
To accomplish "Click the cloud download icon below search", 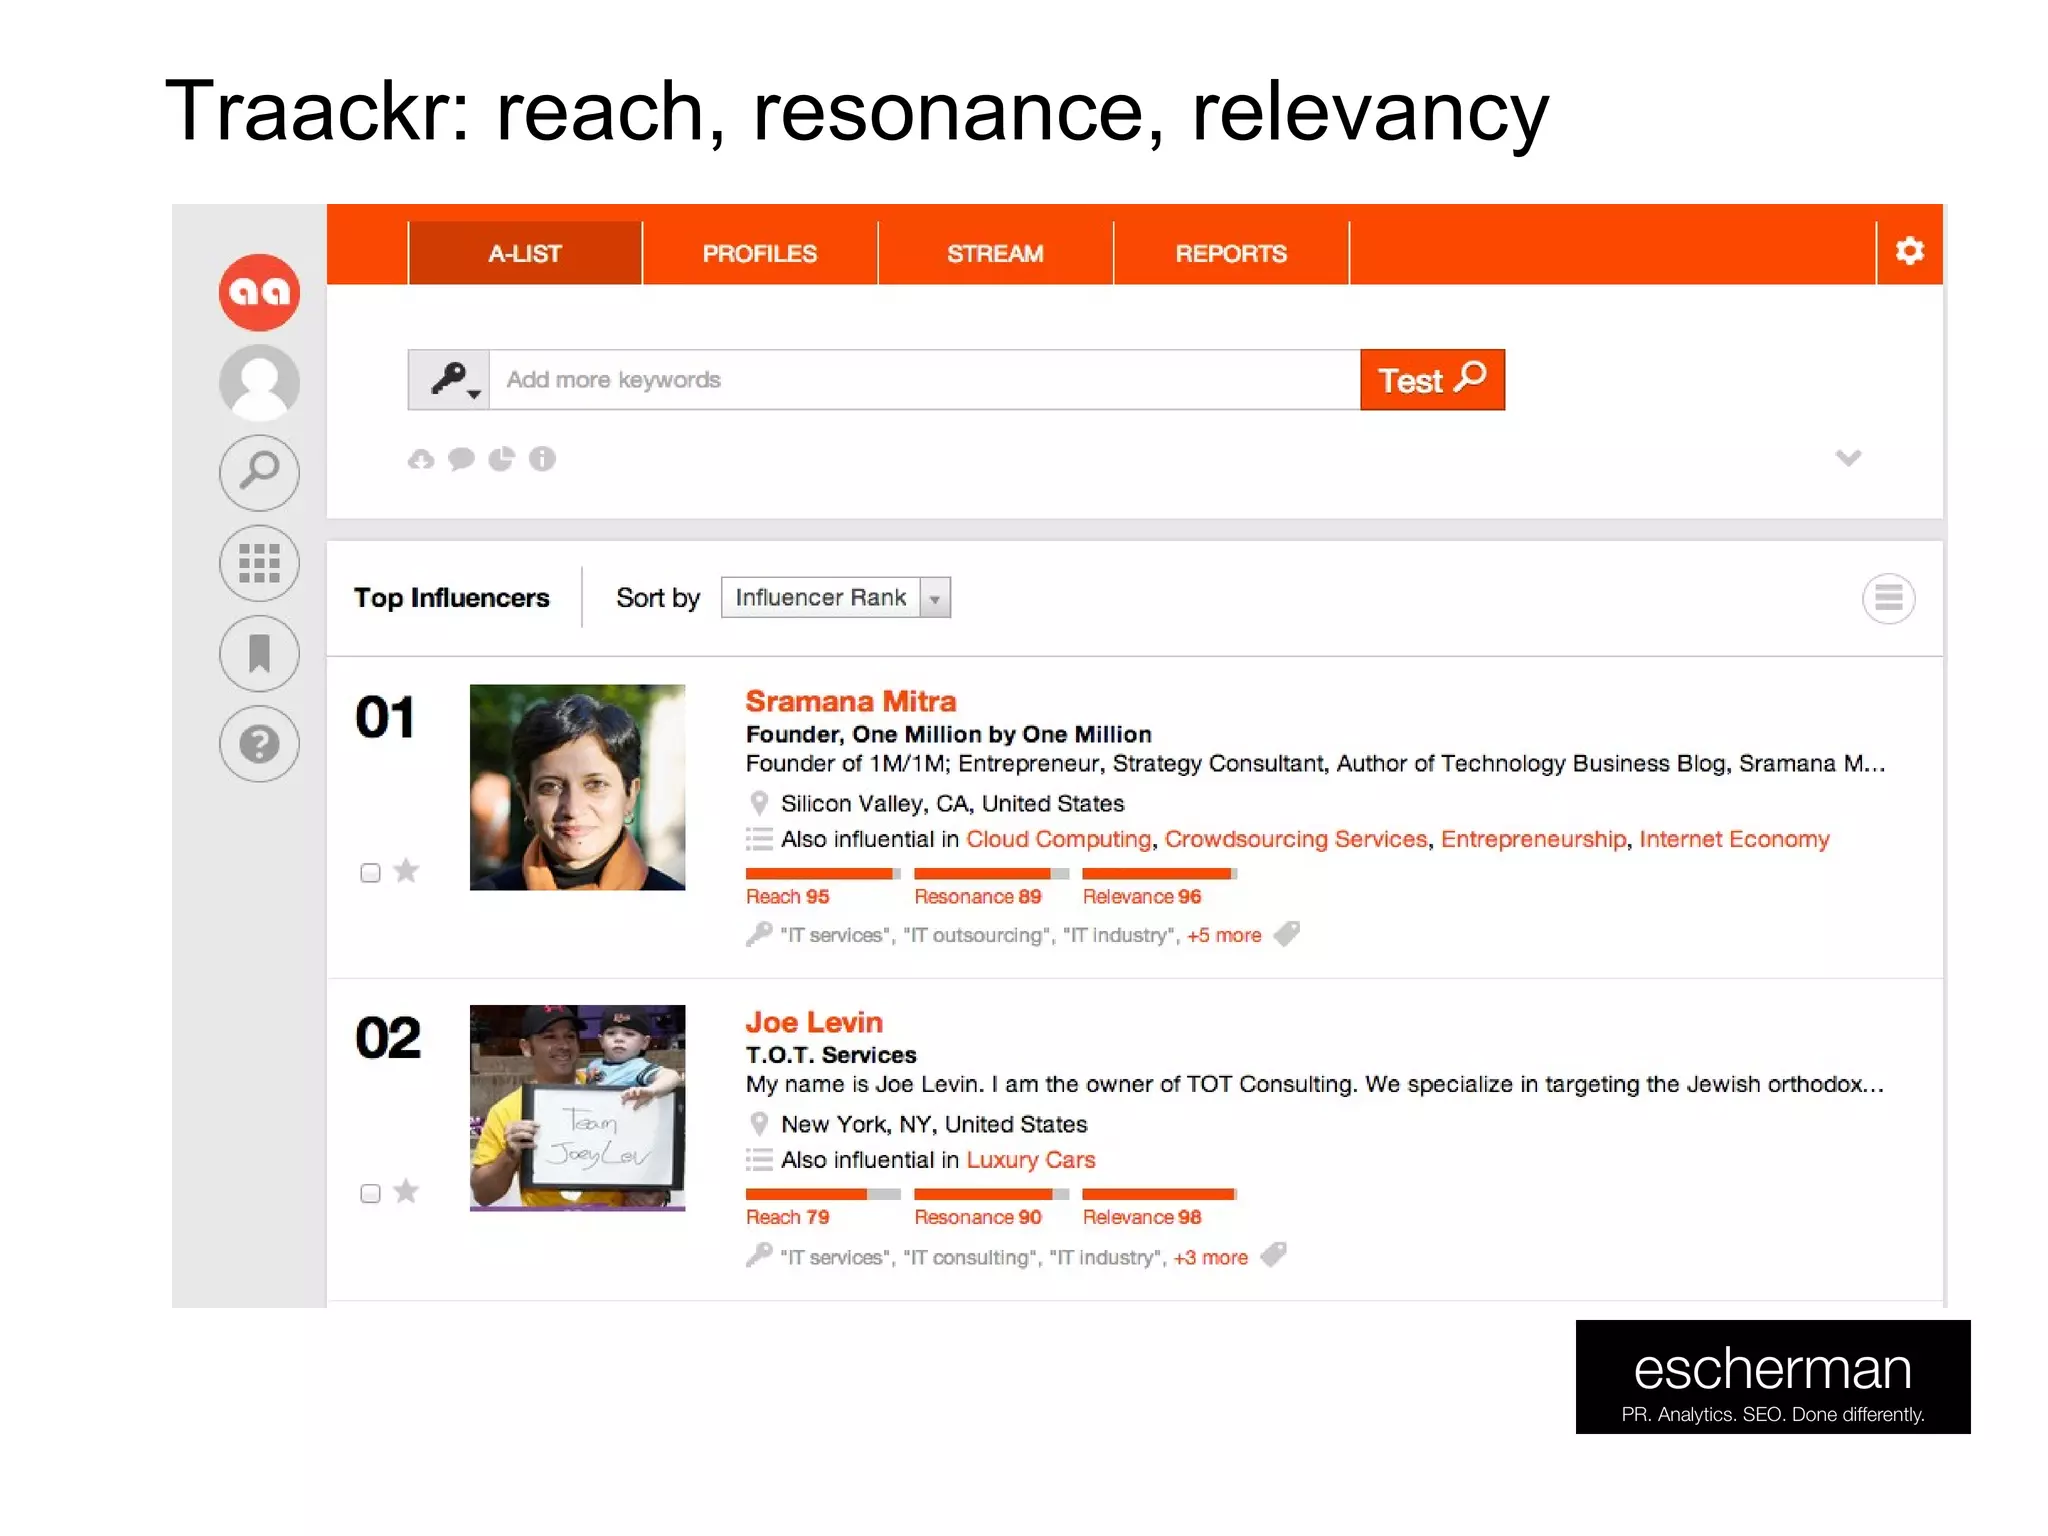I will pos(421,459).
